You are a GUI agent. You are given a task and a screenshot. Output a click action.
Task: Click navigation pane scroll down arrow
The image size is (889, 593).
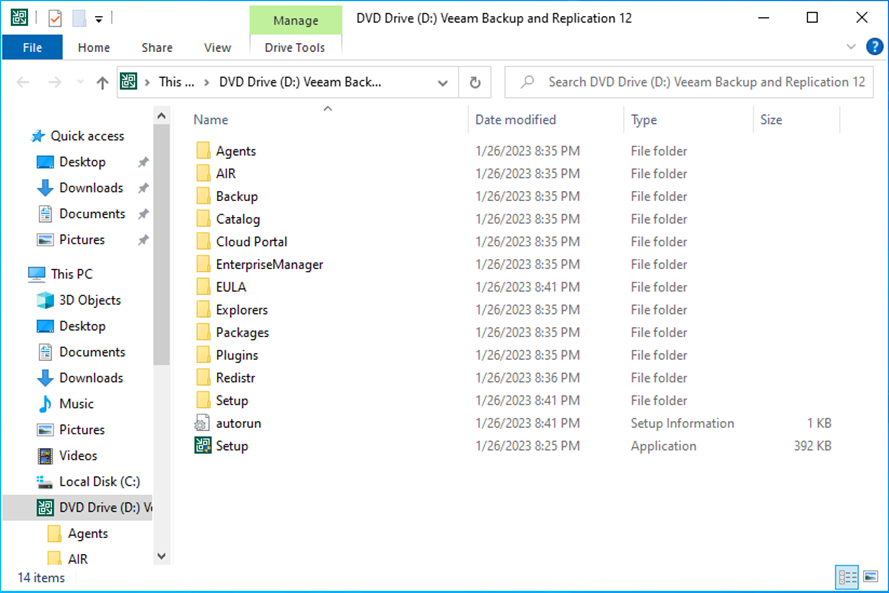(162, 556)
